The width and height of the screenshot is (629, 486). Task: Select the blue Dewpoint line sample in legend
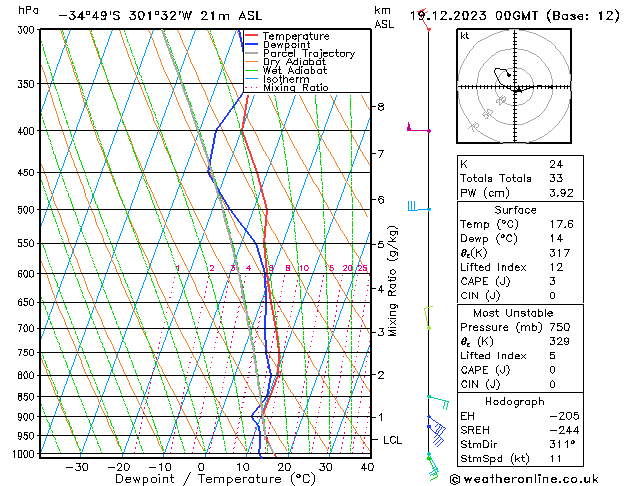tap(251, 45)
